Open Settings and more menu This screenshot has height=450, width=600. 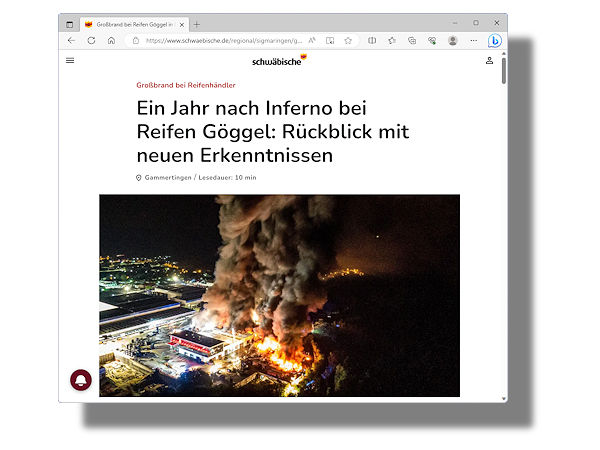[474, 41]
